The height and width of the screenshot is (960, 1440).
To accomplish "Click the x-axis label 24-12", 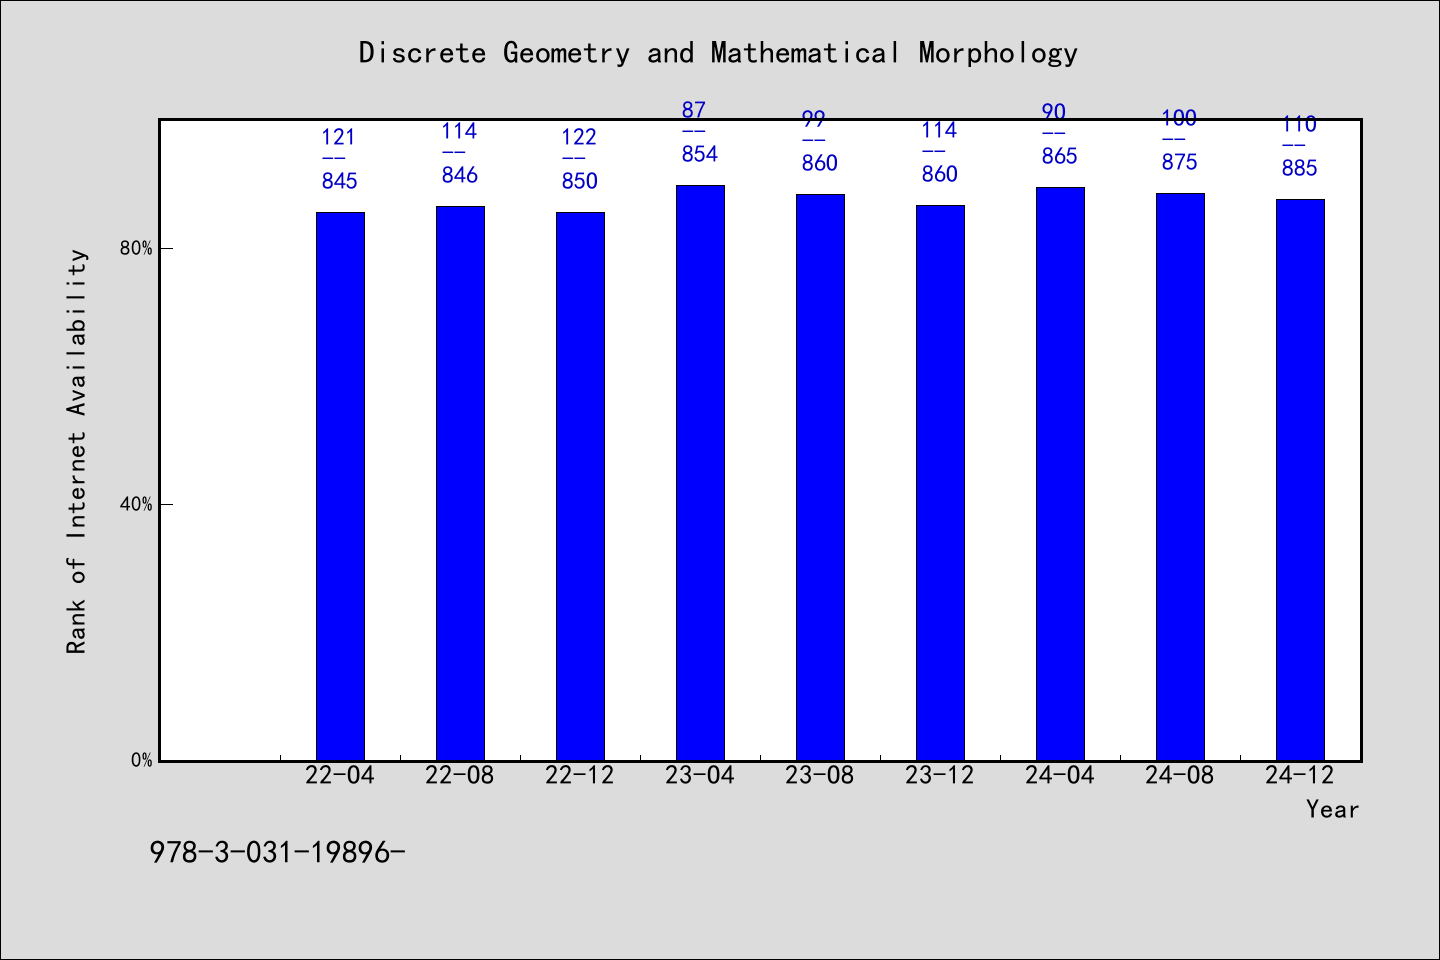I will click(1300, 775).
